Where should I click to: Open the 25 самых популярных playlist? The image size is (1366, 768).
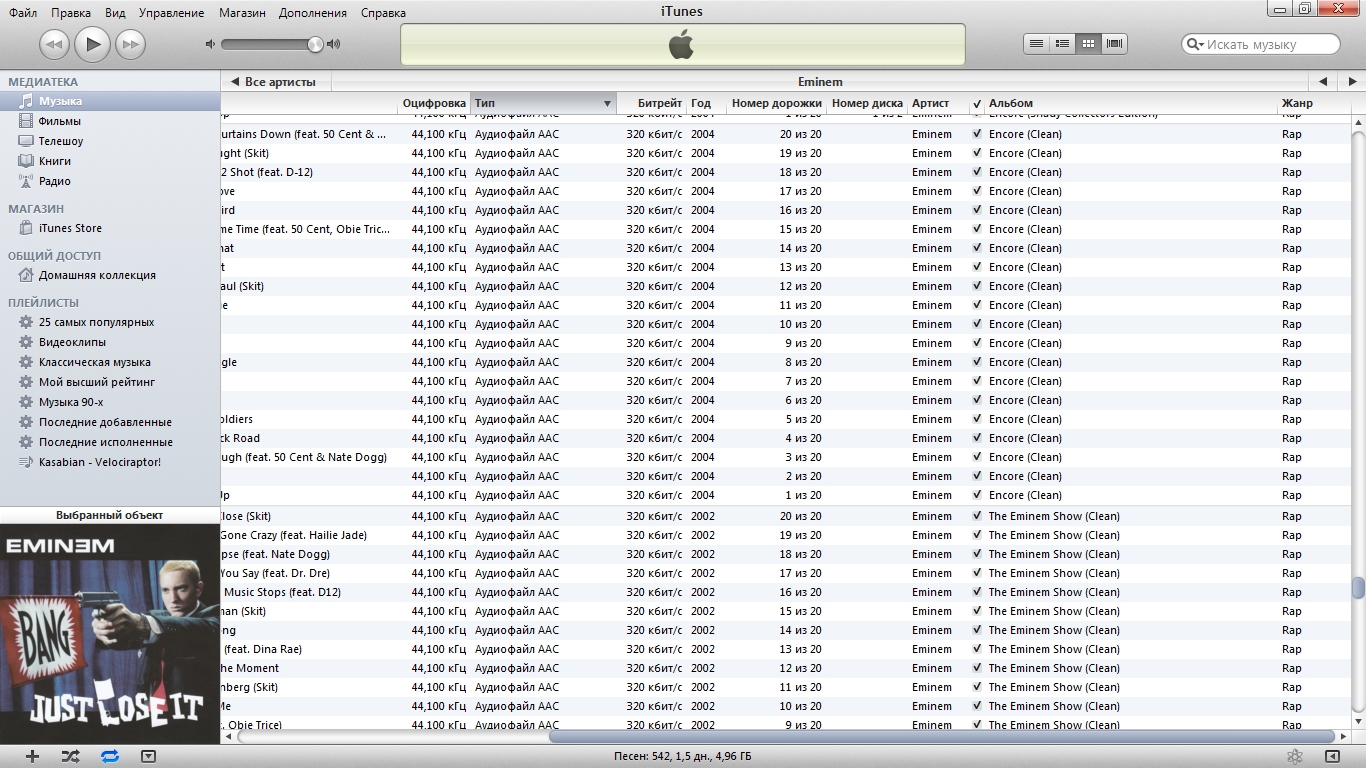(96, 322)
